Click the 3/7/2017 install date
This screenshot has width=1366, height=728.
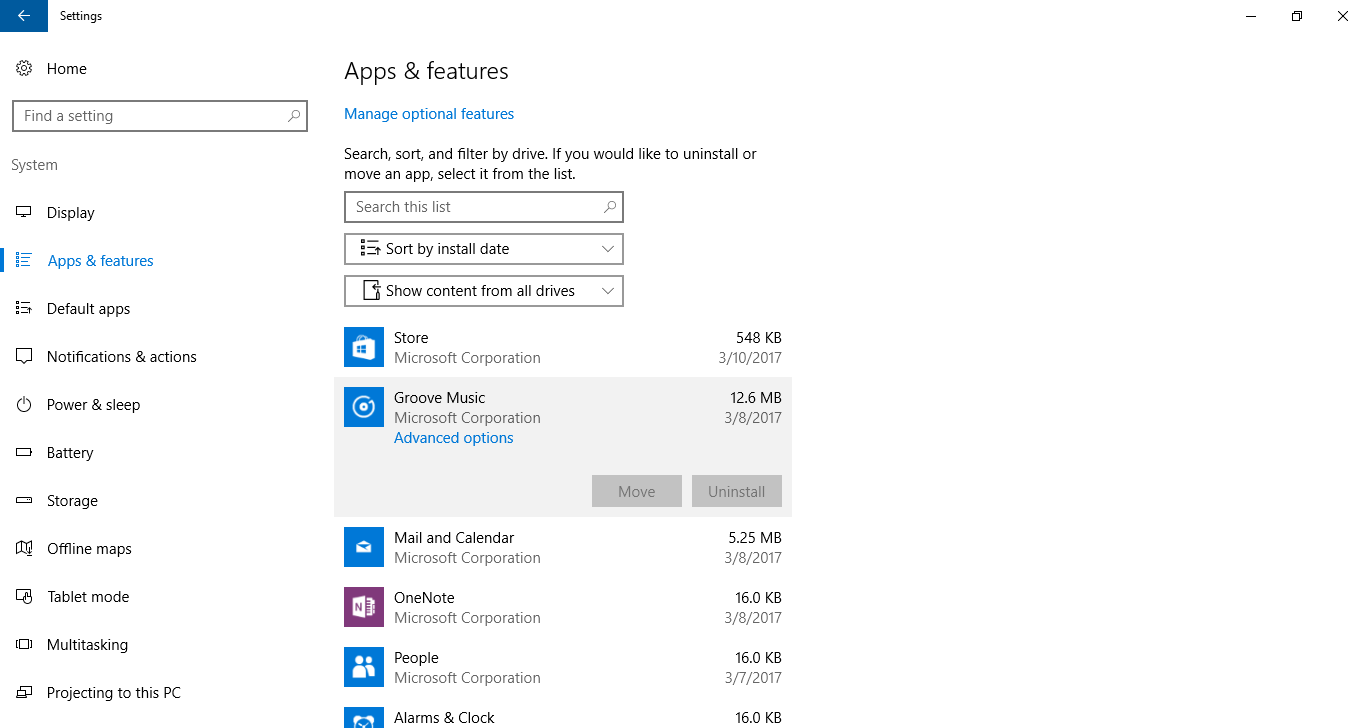pyautogui.click(x=753, y=678)
